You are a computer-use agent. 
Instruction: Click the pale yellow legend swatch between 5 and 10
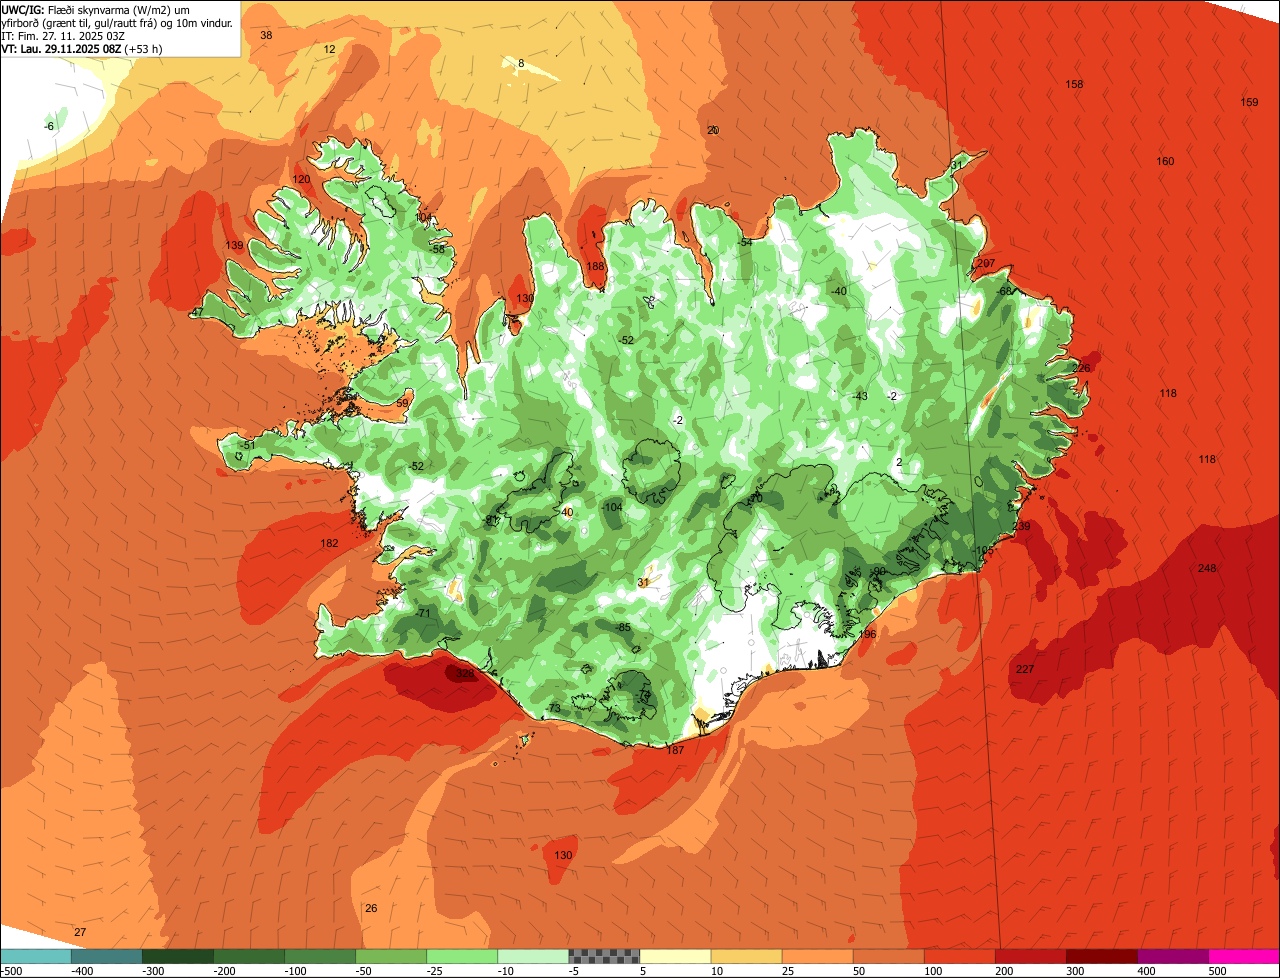click(675, 956)
